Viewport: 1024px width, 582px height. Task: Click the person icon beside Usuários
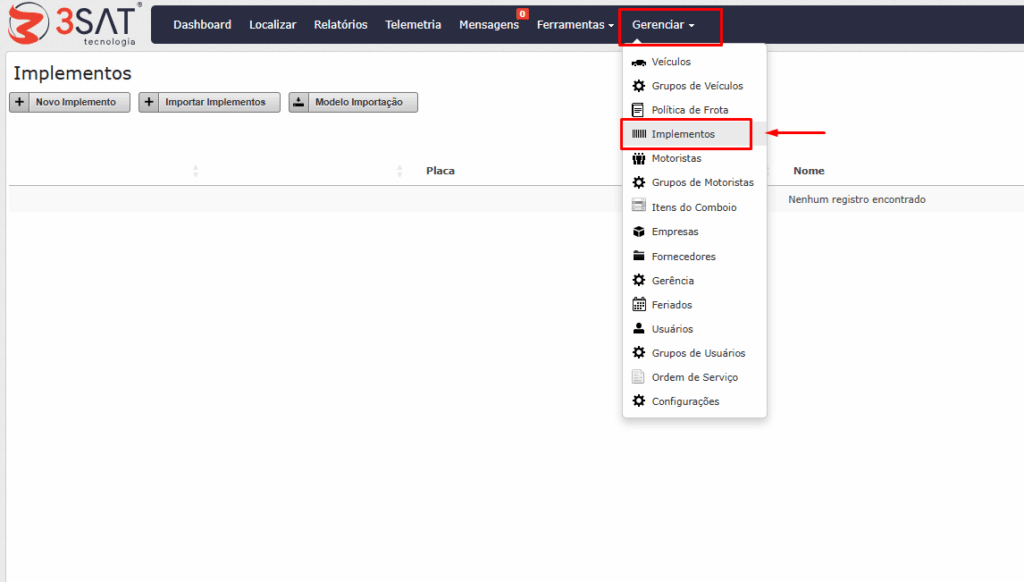tap(638, 329)
